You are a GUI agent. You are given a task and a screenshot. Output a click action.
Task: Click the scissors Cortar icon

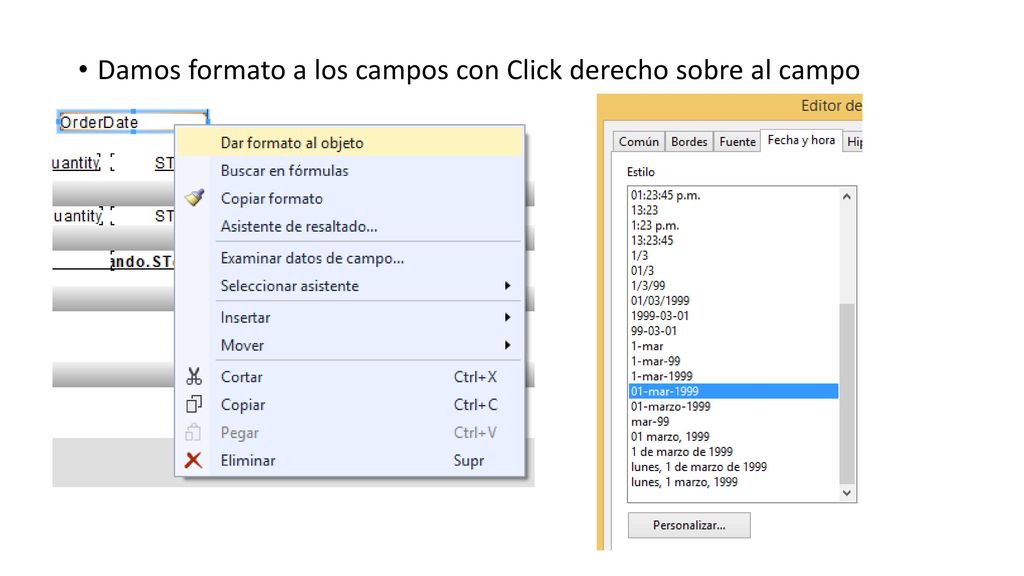pos(194,377)
